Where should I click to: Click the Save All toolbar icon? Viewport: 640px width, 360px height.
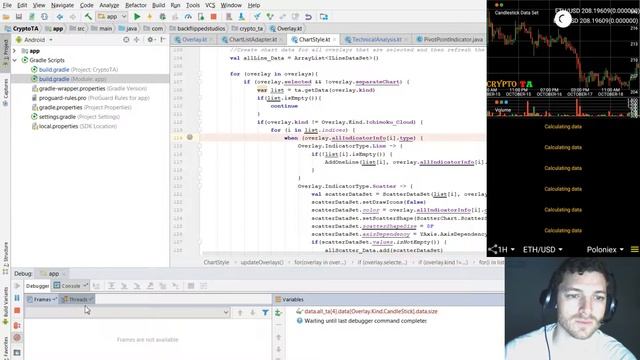coord(19,17)
